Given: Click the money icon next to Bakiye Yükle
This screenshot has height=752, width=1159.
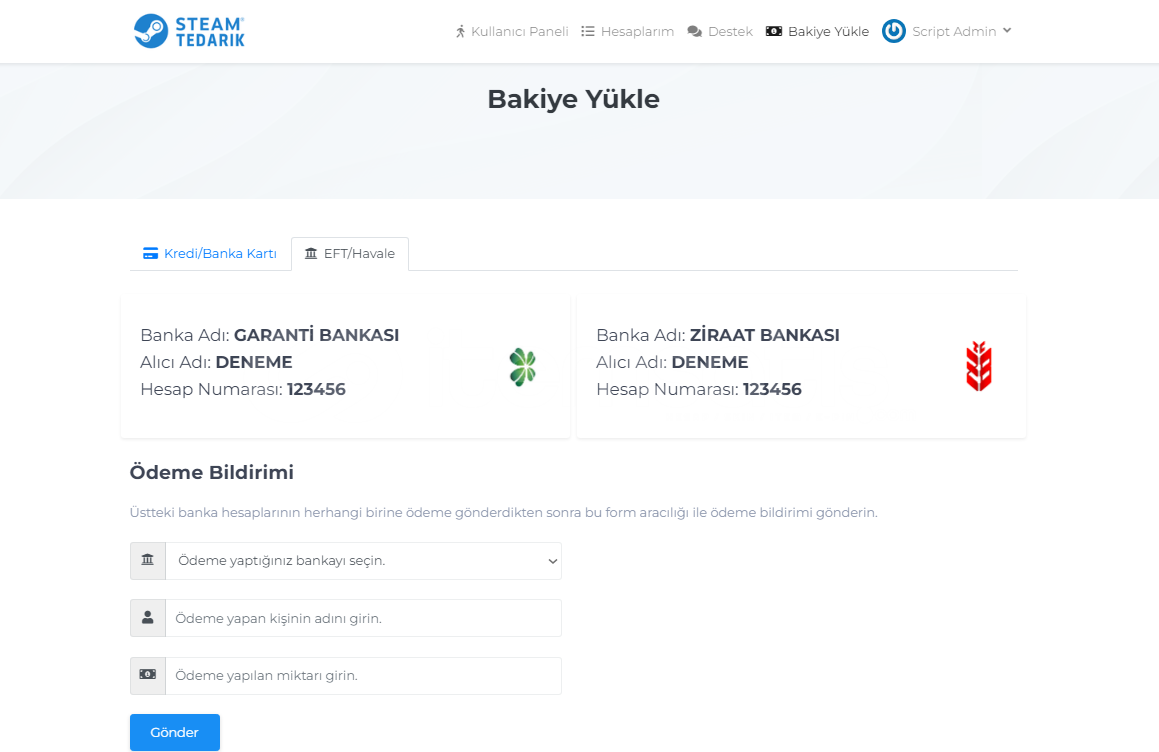Looking at the screenshot, I should click(774, 31).
